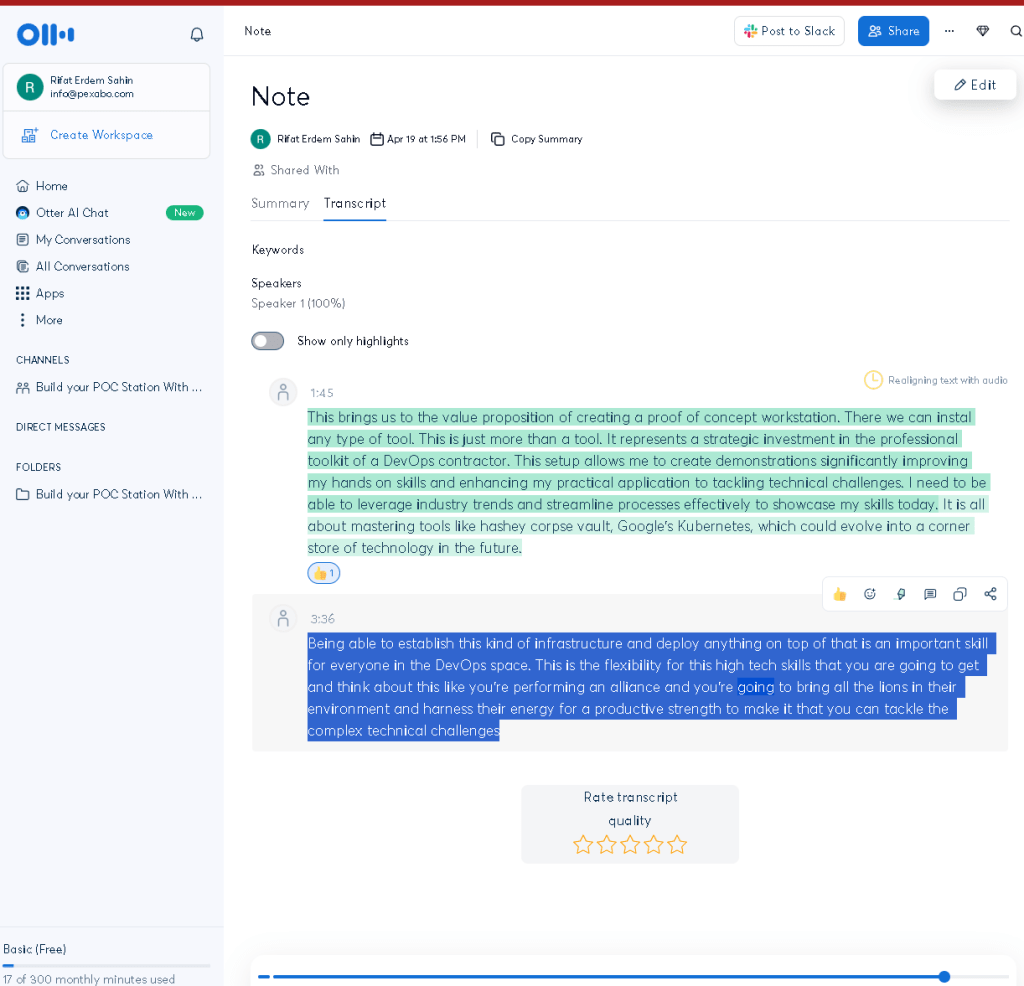Click Post to Slack button

pyautogui.click(x=789, y=31)
